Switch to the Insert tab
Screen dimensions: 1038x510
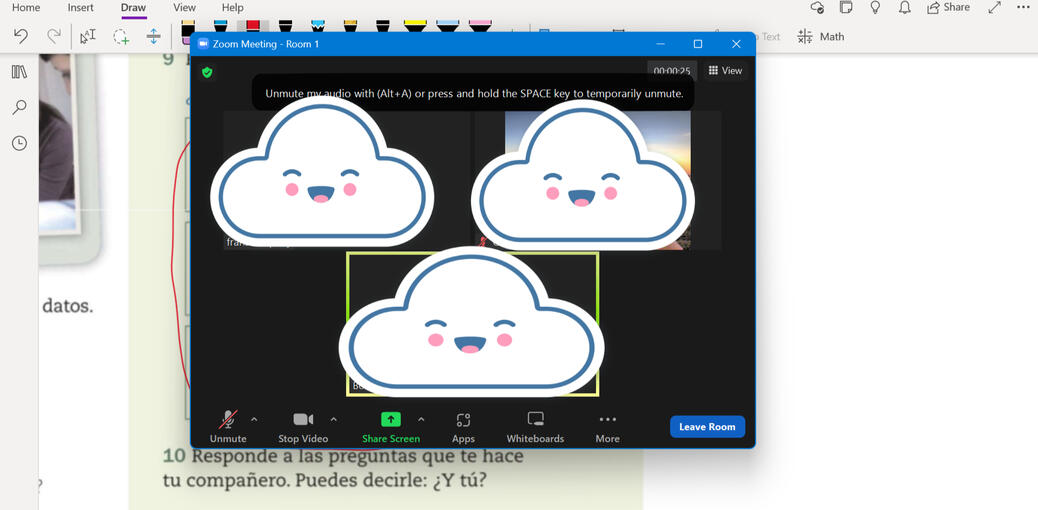click(81, 8)
